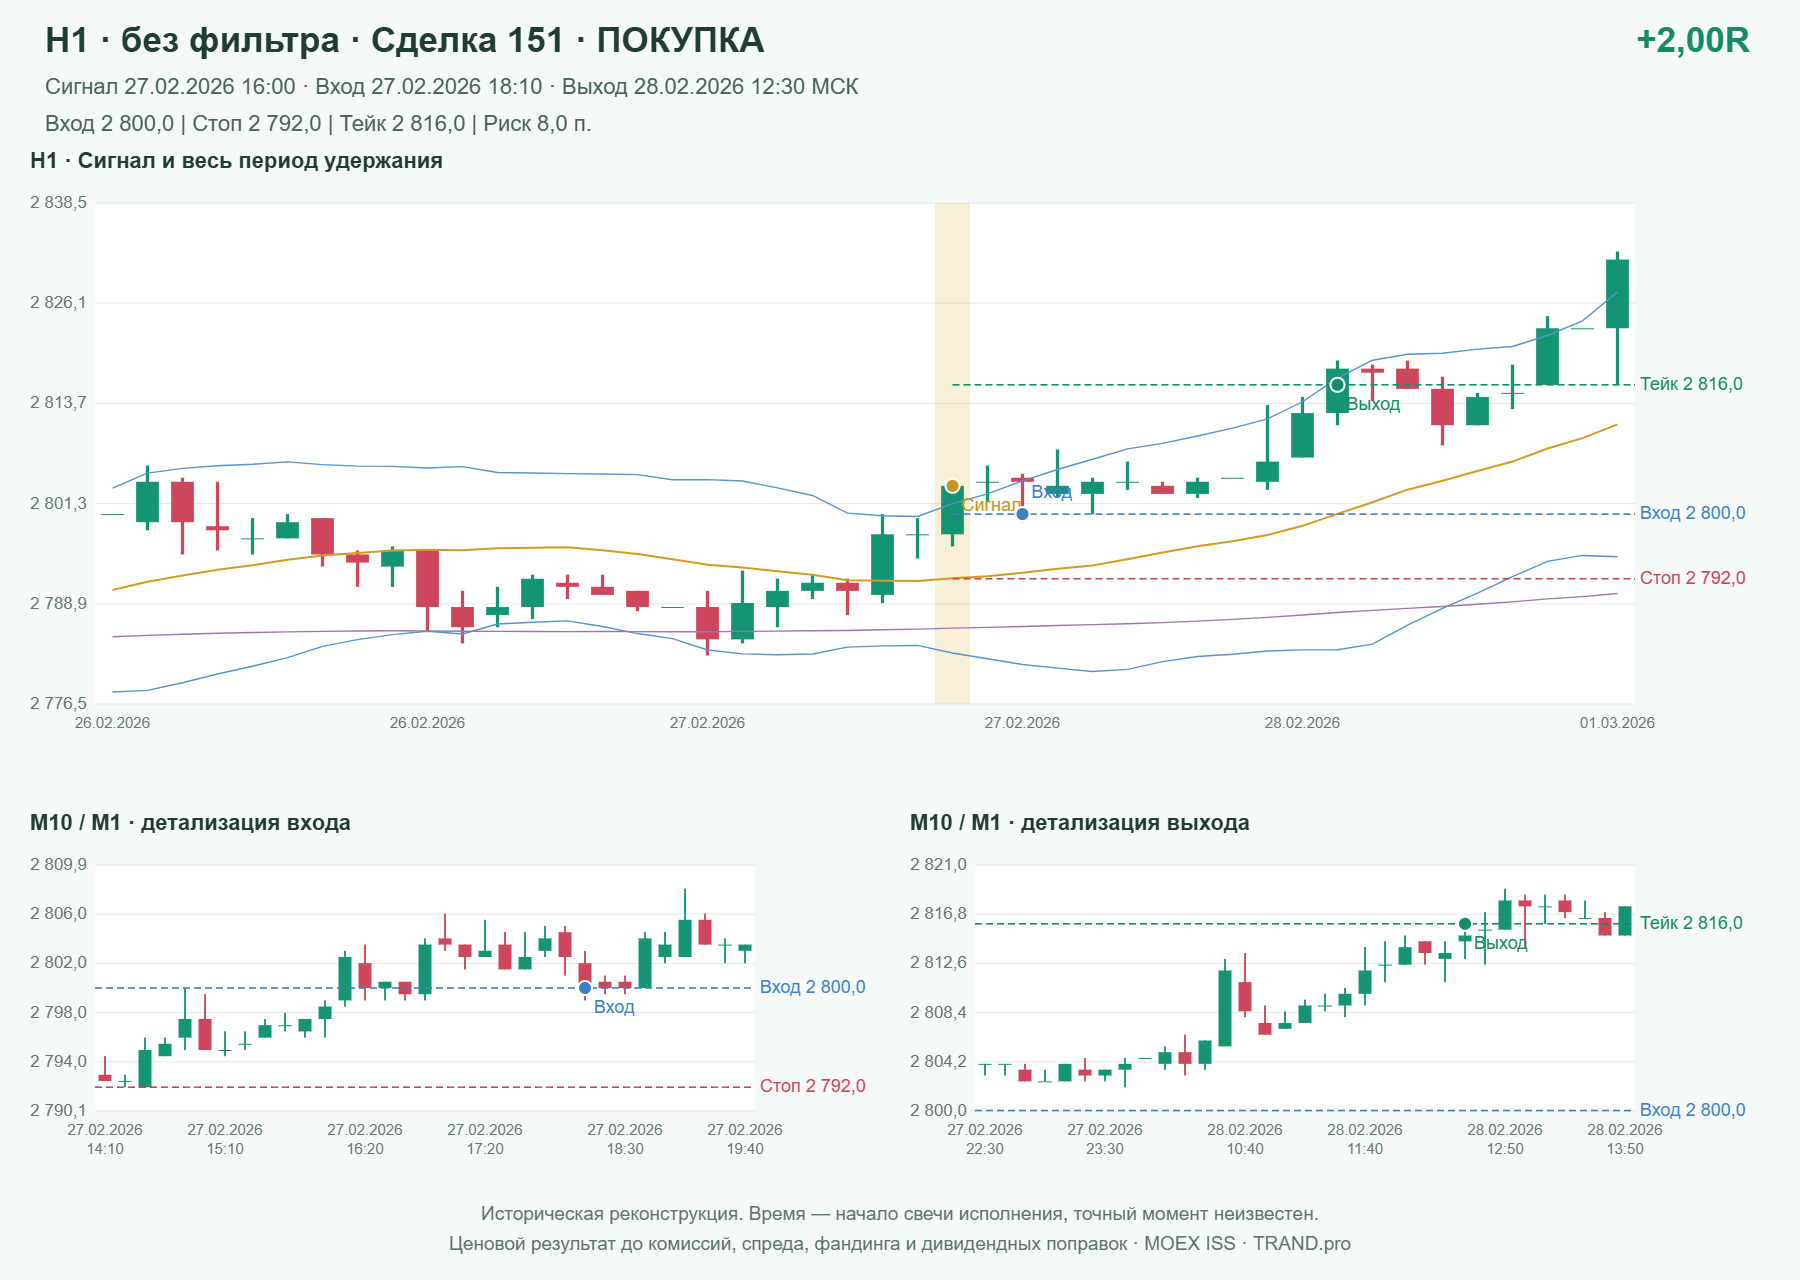
Task: Click heading 'H1 · Сигнал и весь период удержания'
Action: click(x=236, y=161)
